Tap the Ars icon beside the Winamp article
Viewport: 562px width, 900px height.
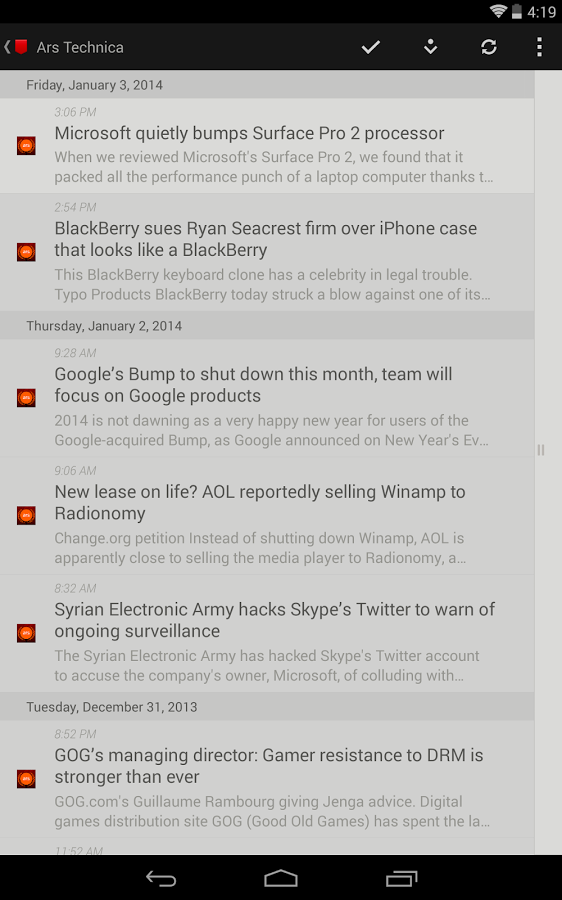tap(26, 515)
